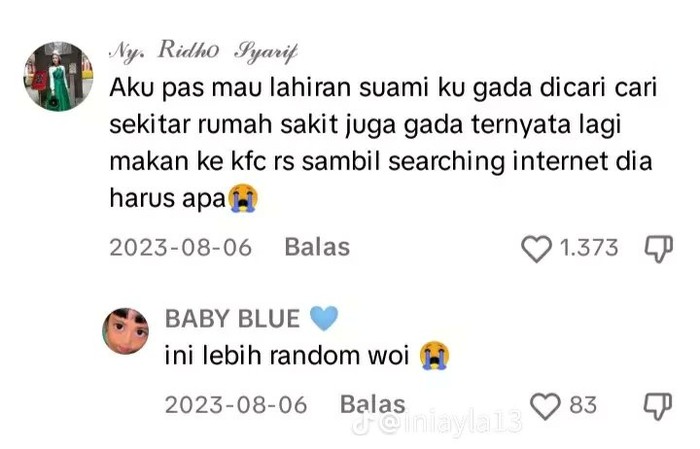
Task: Select the 'ini lebih random woi' reply text
Action: point(287,356)
